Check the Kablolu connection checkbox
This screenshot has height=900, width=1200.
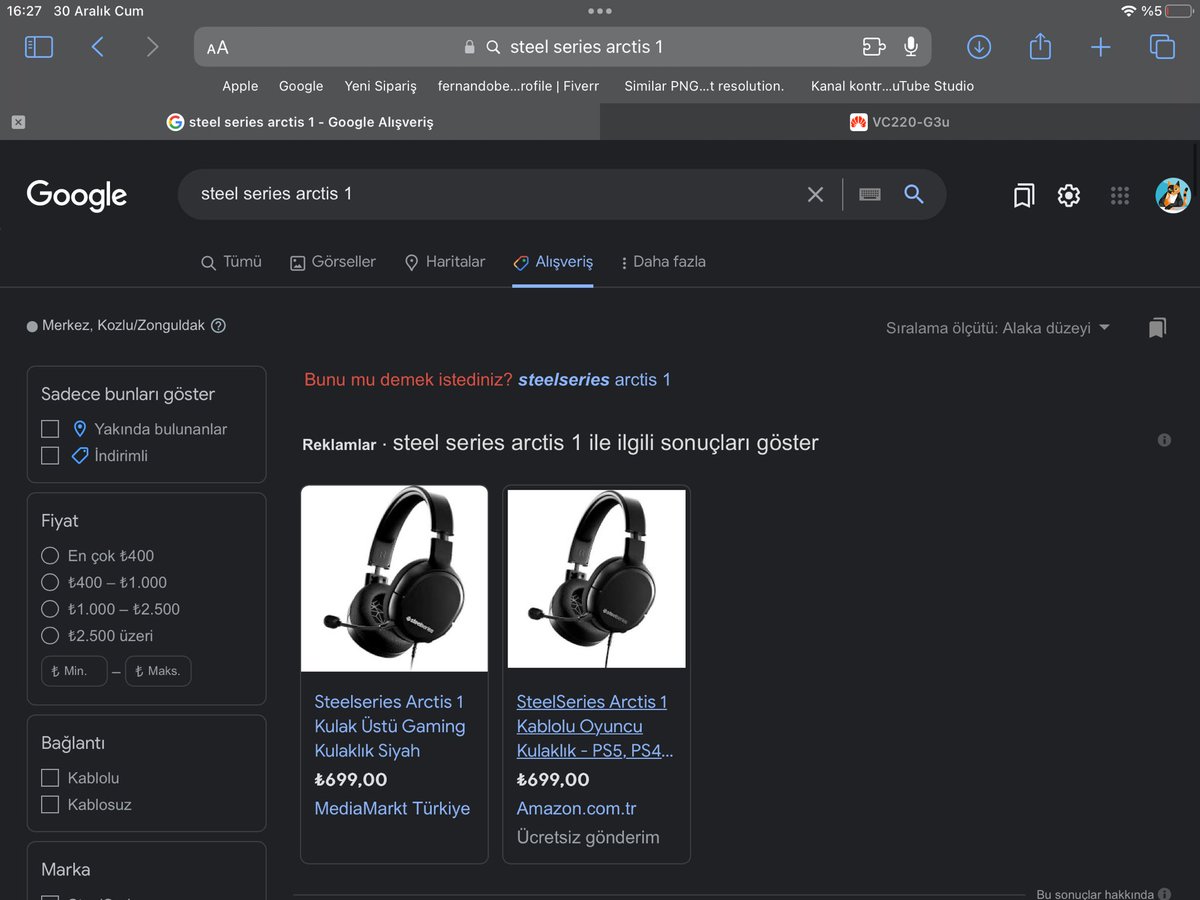(x=50, y=778)
